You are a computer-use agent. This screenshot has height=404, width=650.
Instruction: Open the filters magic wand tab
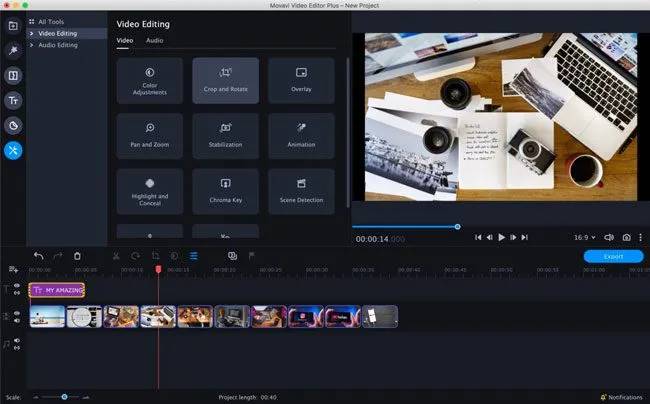pos(13,51)
